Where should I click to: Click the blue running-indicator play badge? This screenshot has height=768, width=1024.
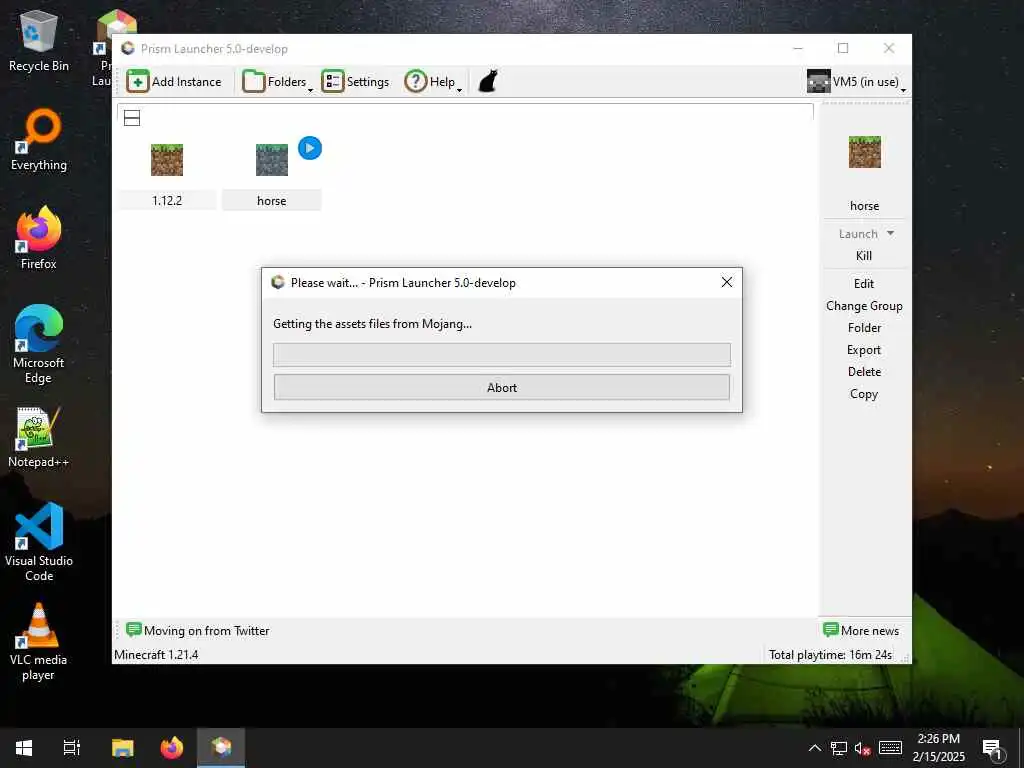click(x=310, y=148)
